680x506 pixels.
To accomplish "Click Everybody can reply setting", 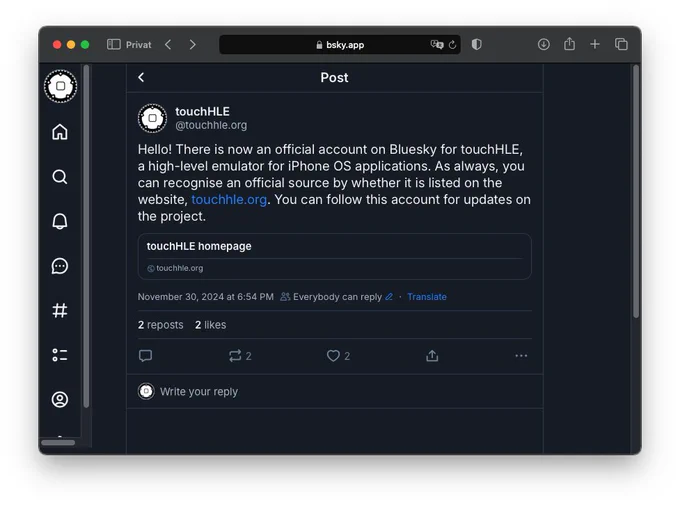I will point(337,297).
